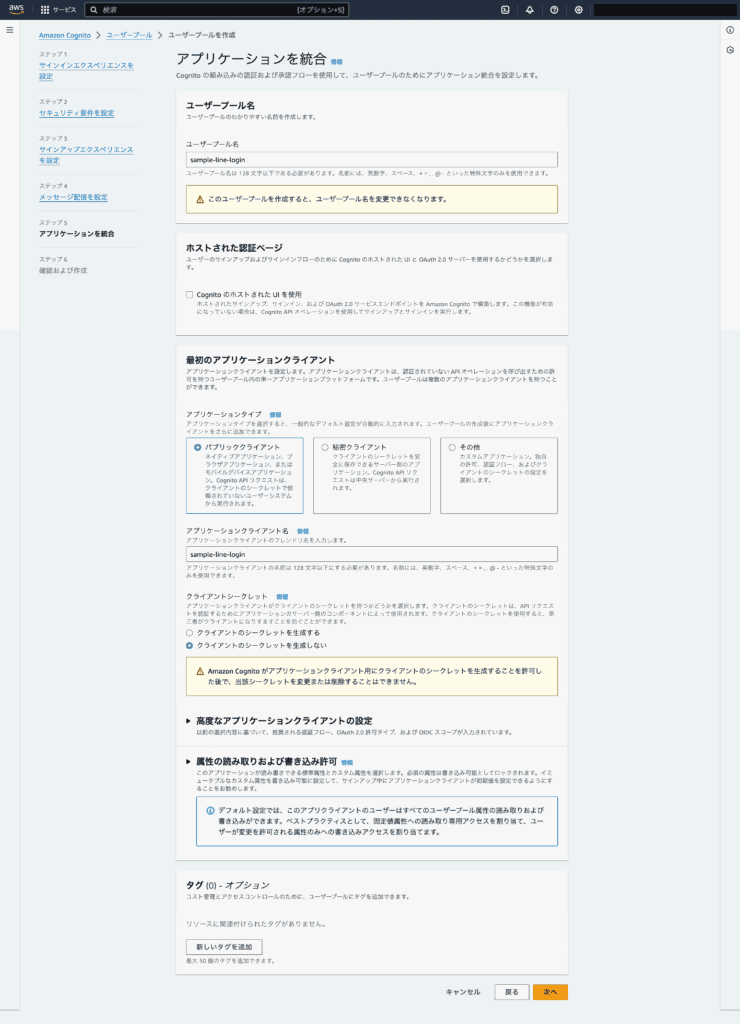This screenshot has width=740, height=1024.
Task: Open the hamburger side navigation menu
Action: pyautogui.click(x=10, y=30)
